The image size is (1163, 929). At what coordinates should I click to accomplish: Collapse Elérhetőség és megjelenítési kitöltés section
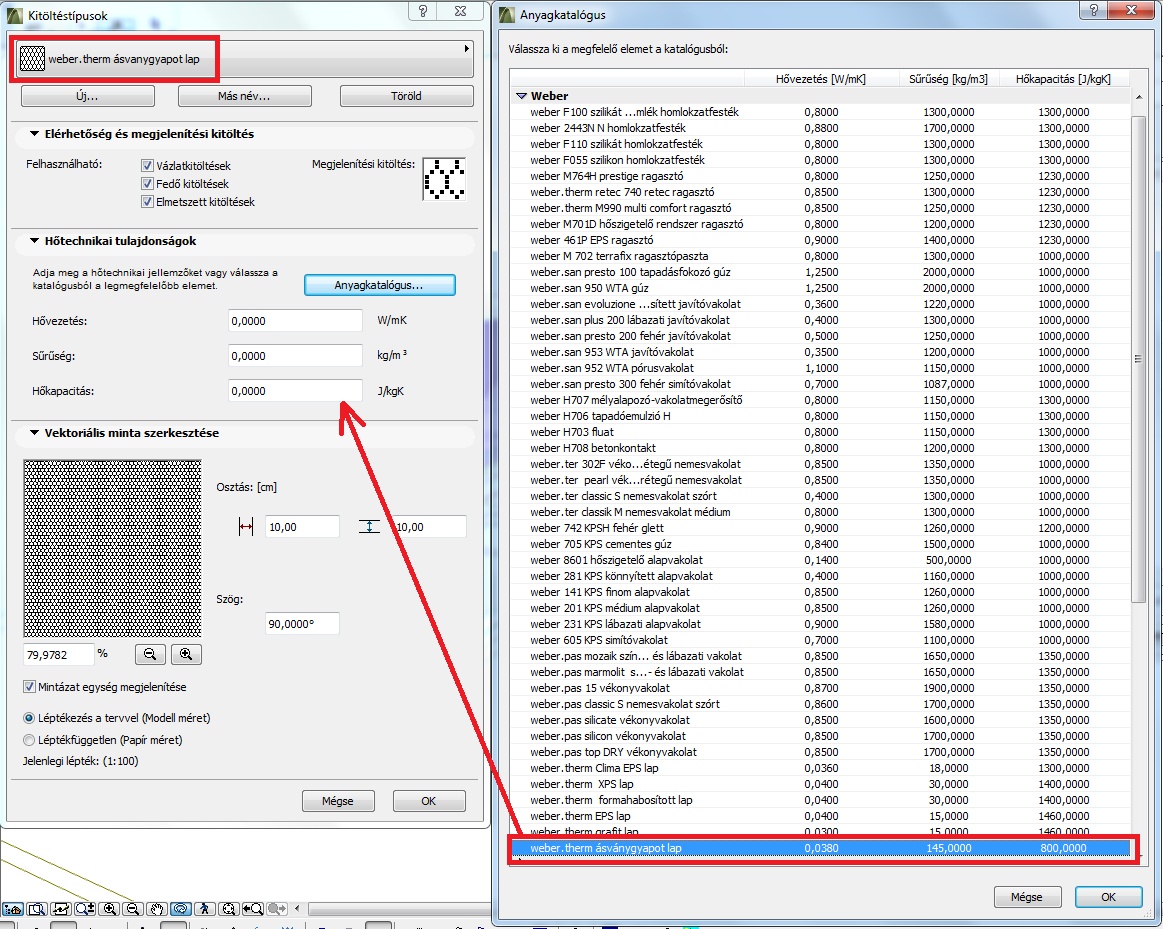[34, 133]
